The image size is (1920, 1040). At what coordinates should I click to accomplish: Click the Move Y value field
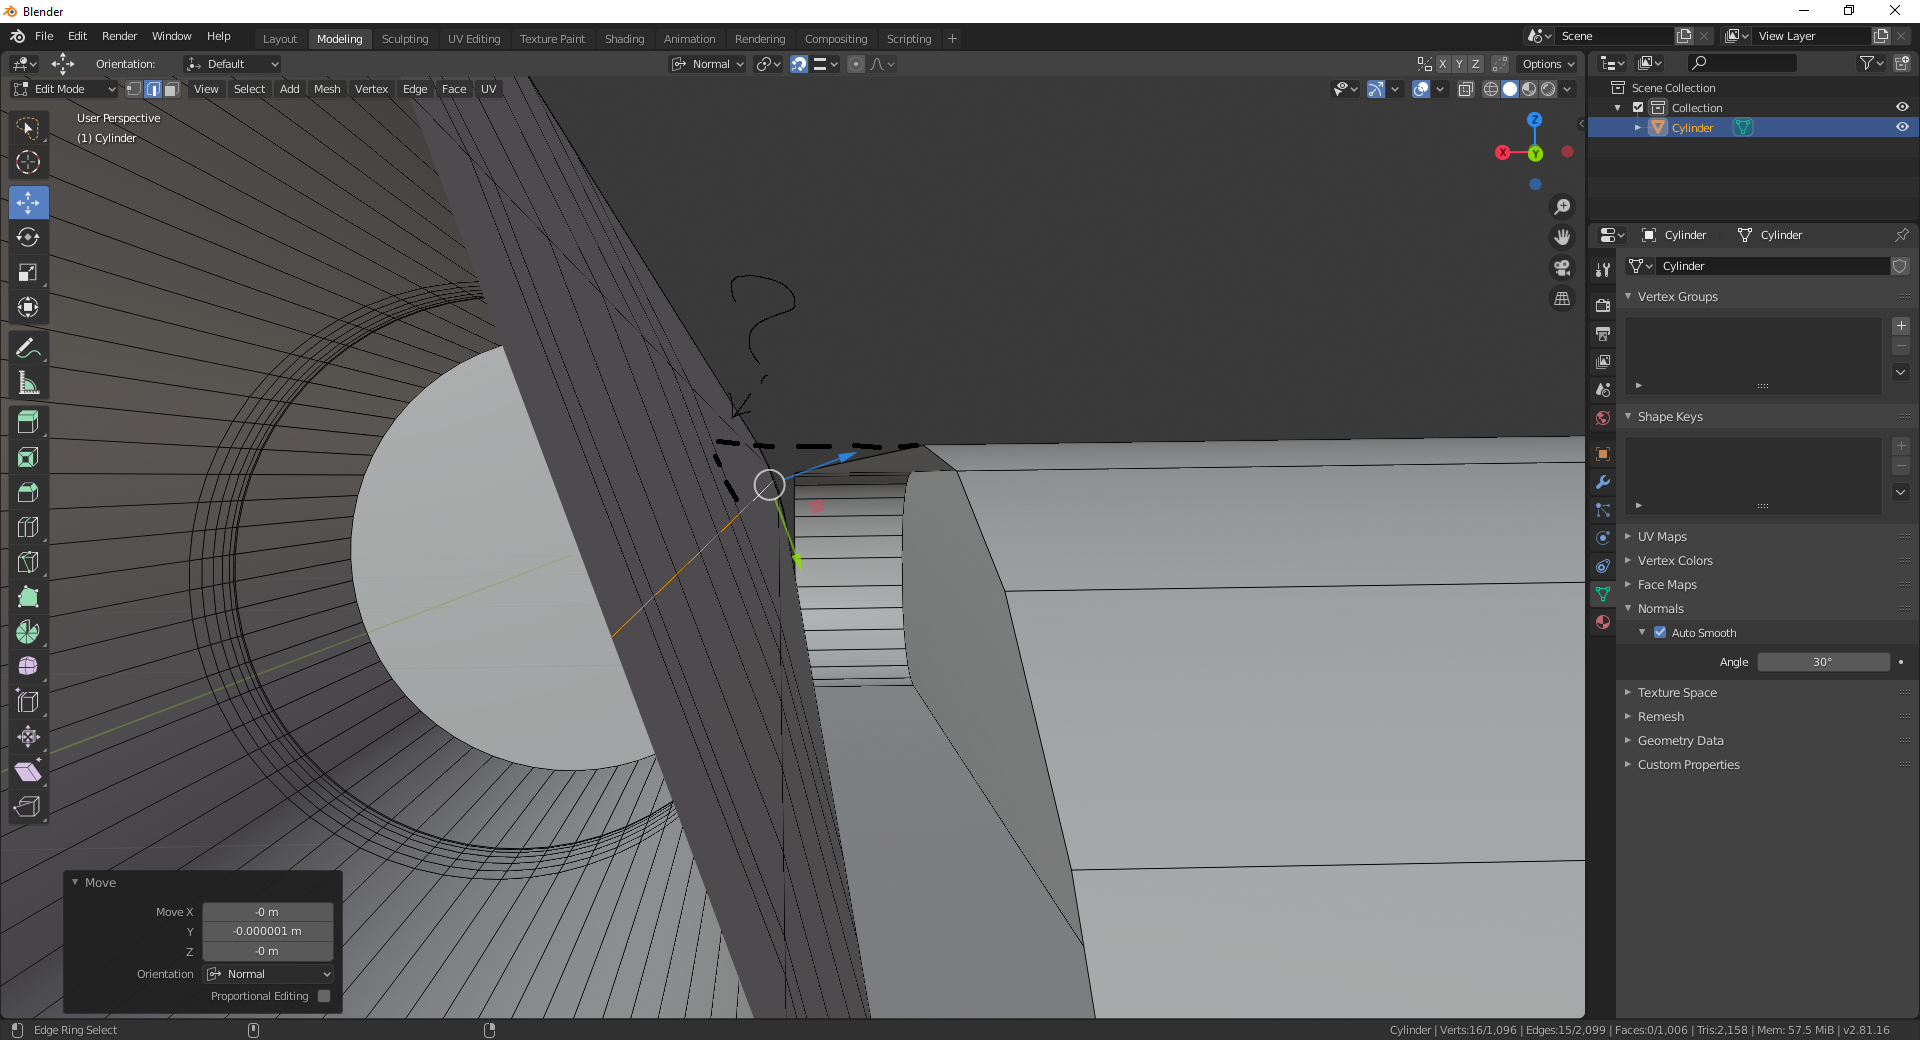(268, 931)
